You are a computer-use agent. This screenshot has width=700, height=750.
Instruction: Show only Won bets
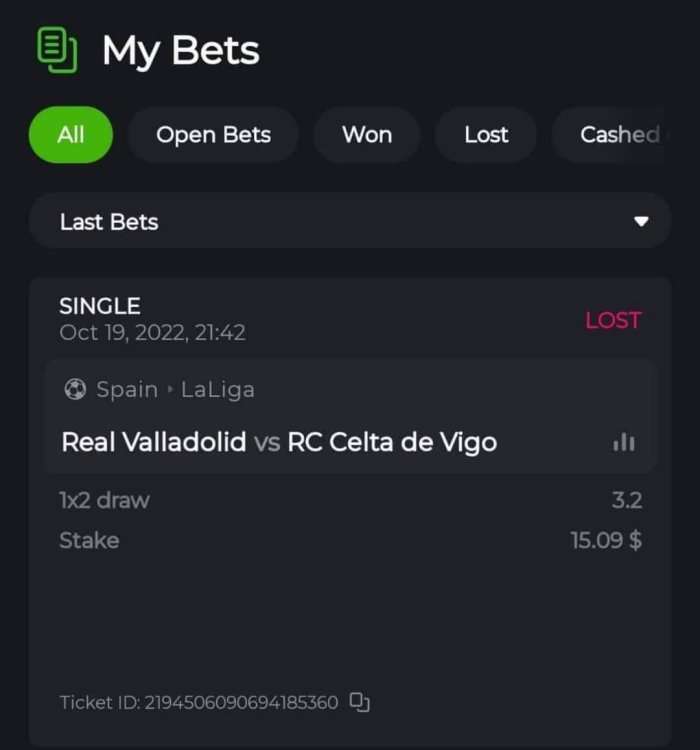(367, 135)
